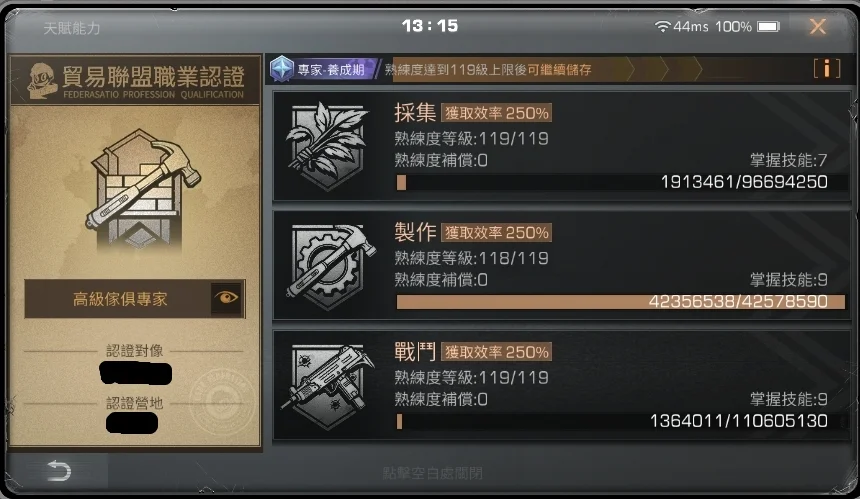The width and height of the screenshot is (860, 499).
Task: Click the 戰鬥 獲取效率 250% label
Action: (496, 352)
